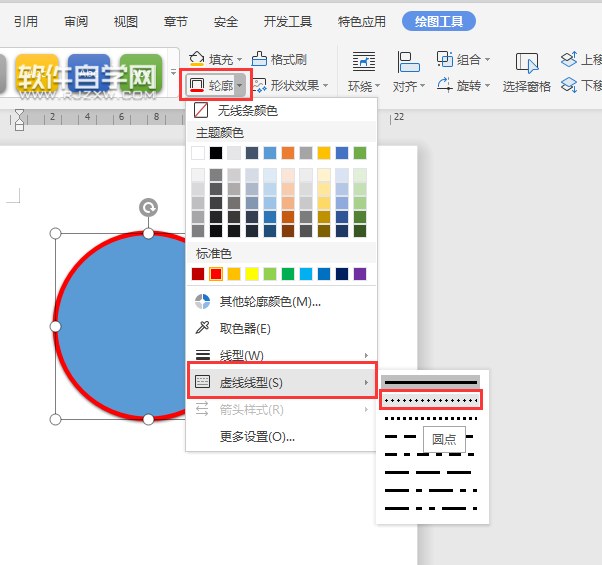Select the round dot (圆点) dash style
The height and width of the screenshot is (565, 602).
coord(430,400)
